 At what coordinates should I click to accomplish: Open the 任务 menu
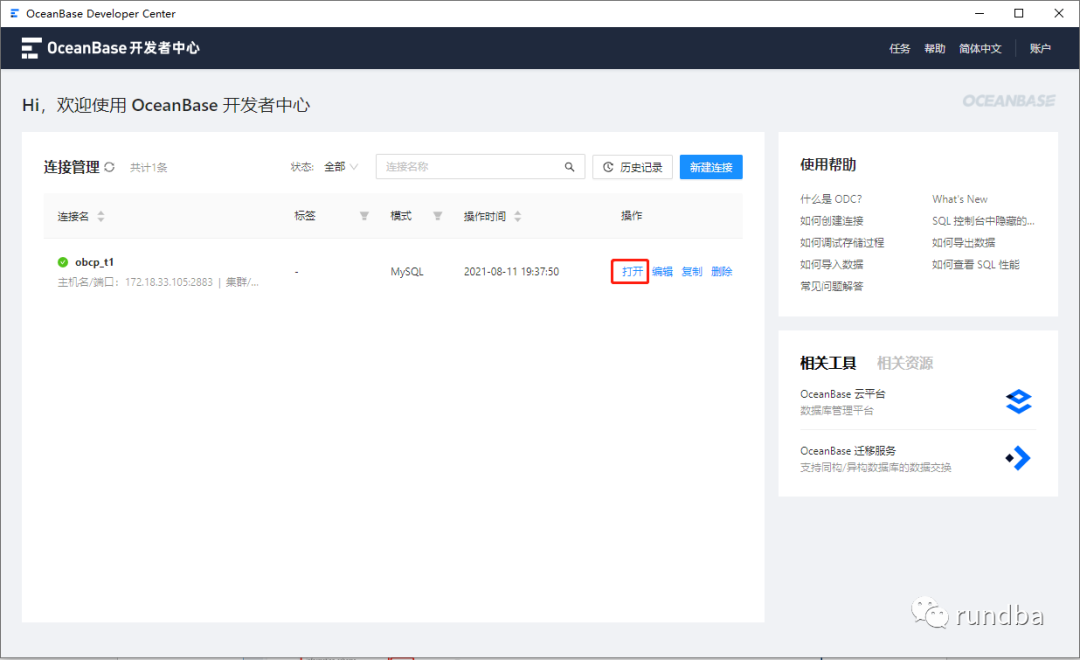coord(900,48)
